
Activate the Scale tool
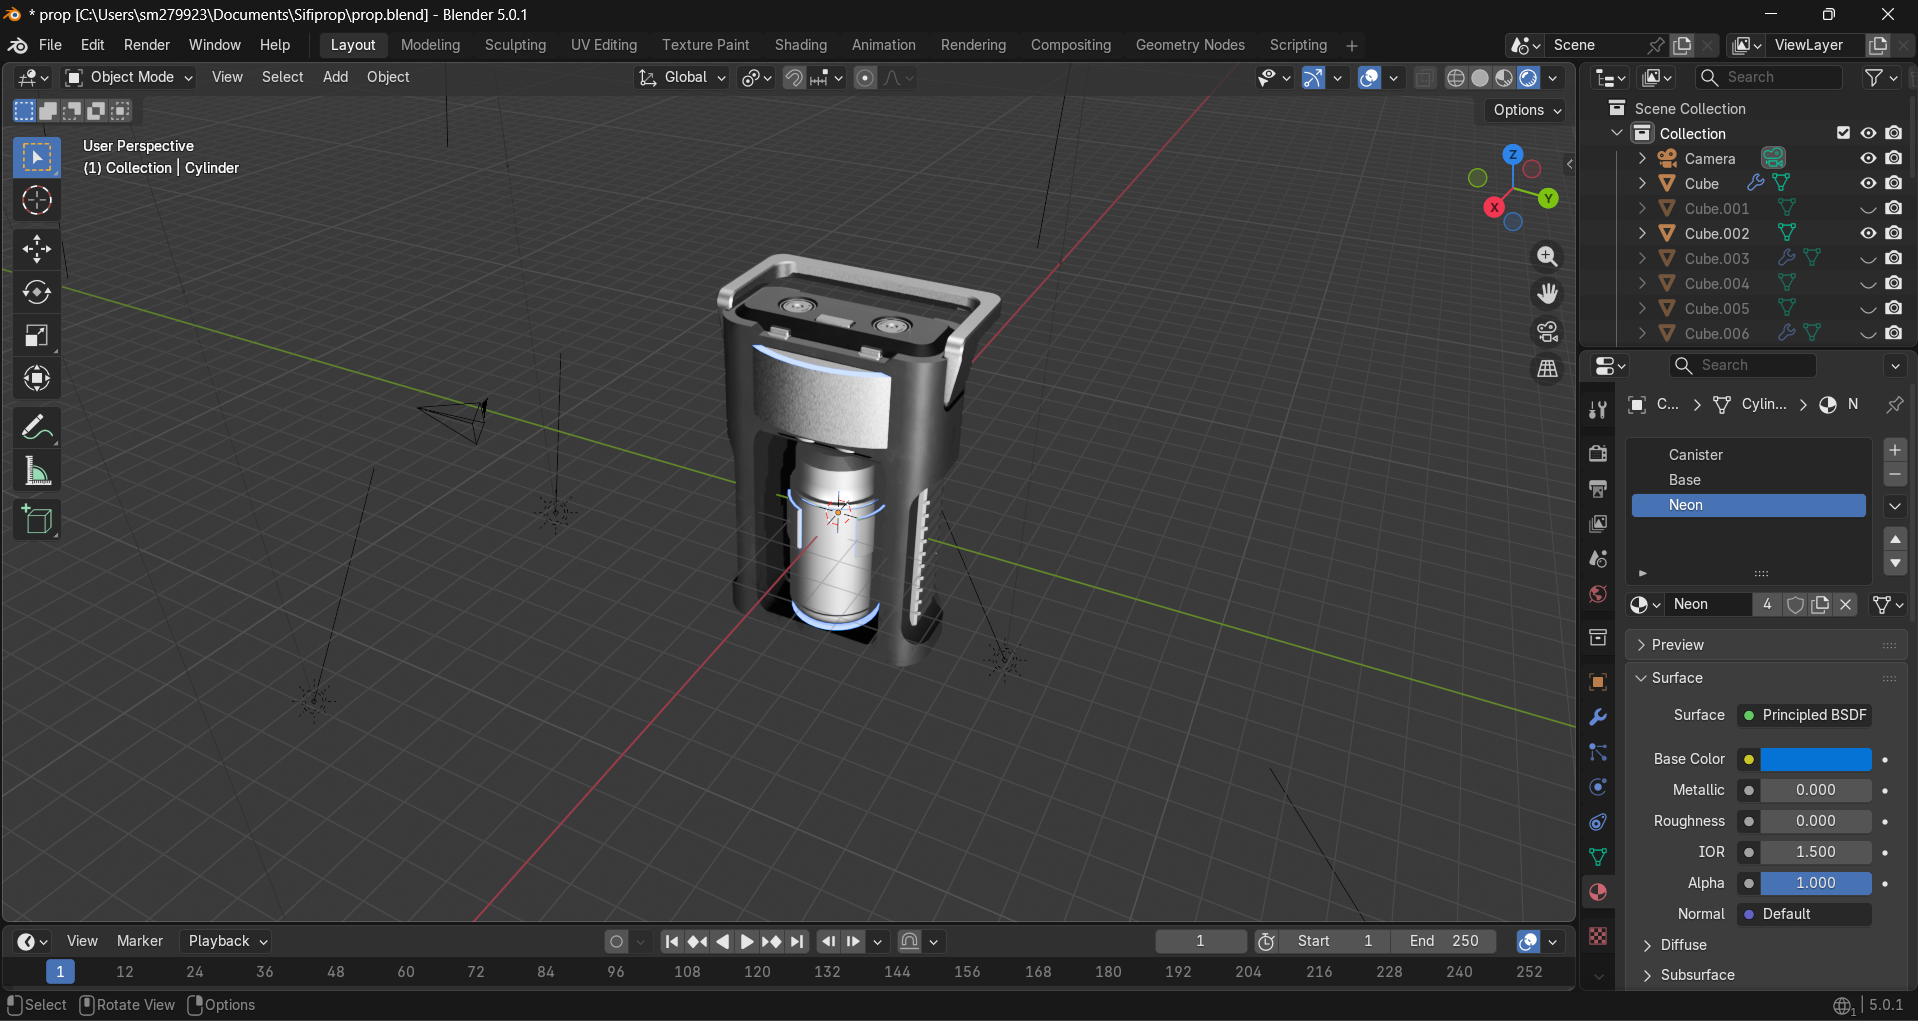[x=37, y=335]
